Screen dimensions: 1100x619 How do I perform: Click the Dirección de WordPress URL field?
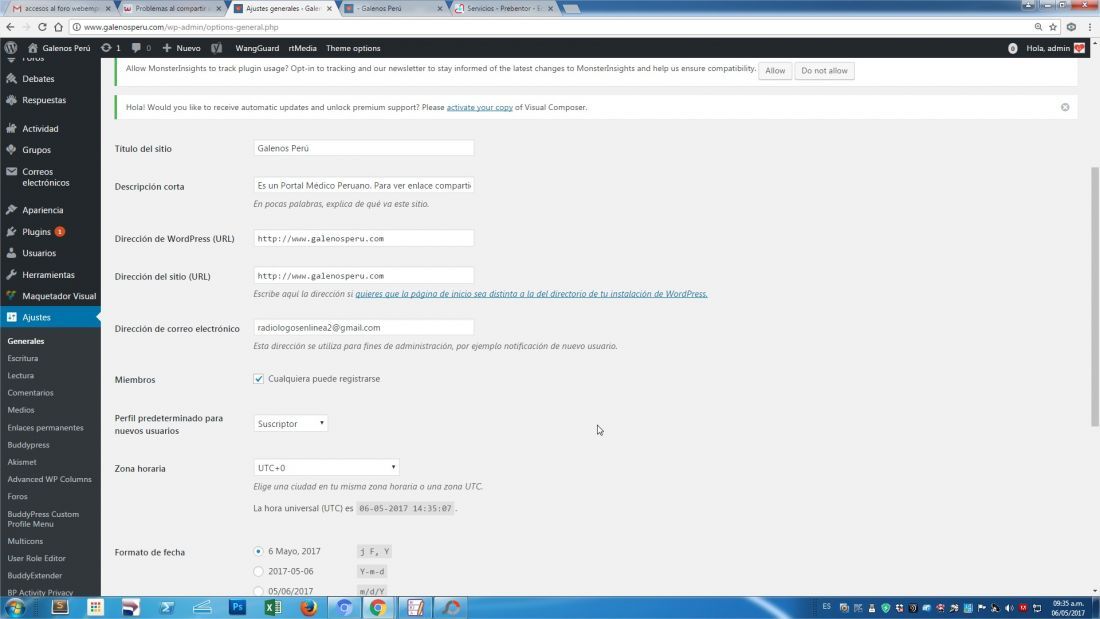363,239
